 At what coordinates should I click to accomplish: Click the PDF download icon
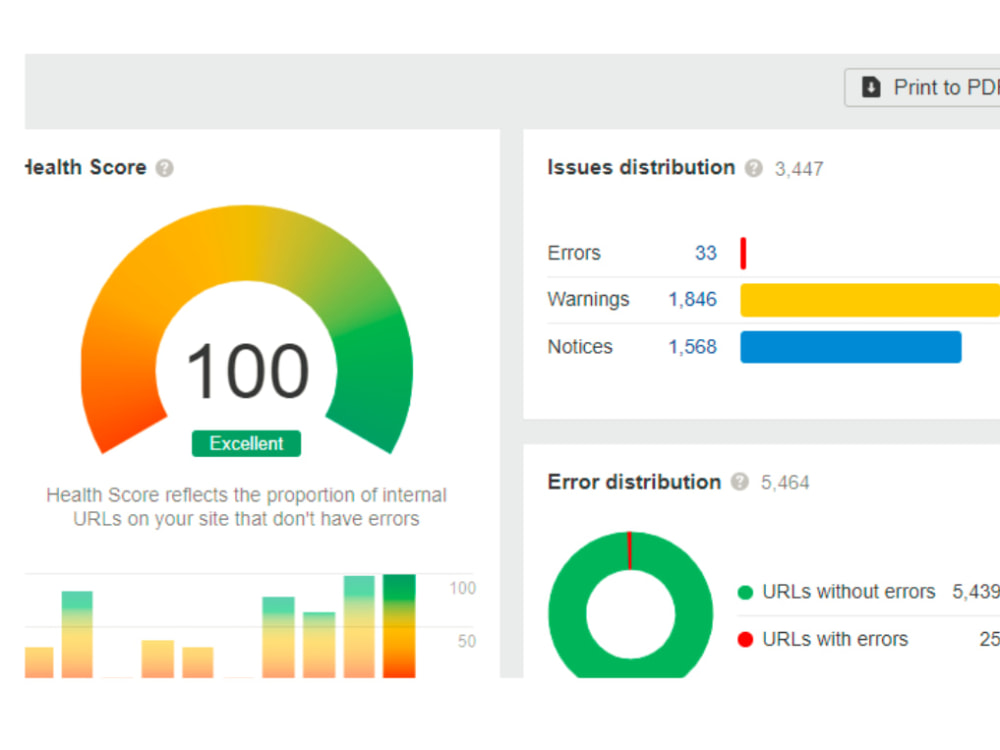pyautogui.click(x=871, y=87)
